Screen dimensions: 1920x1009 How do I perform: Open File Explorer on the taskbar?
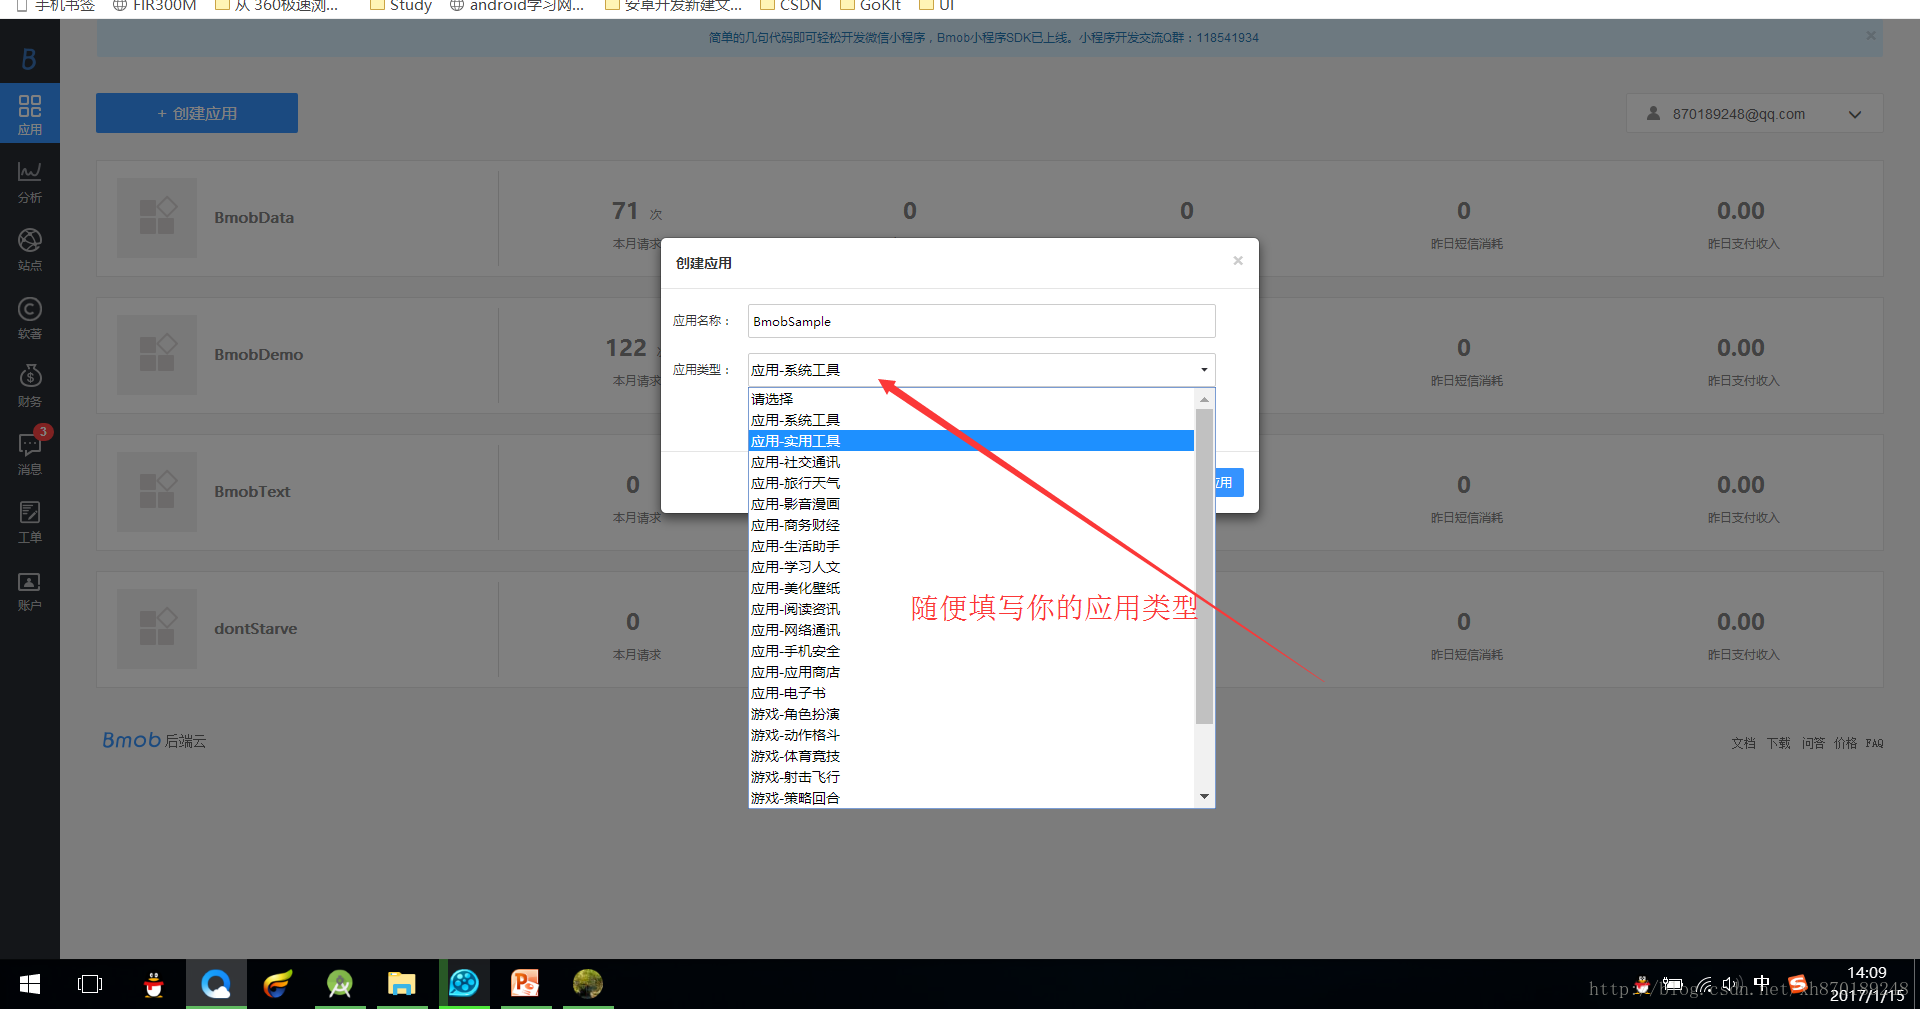402,984
